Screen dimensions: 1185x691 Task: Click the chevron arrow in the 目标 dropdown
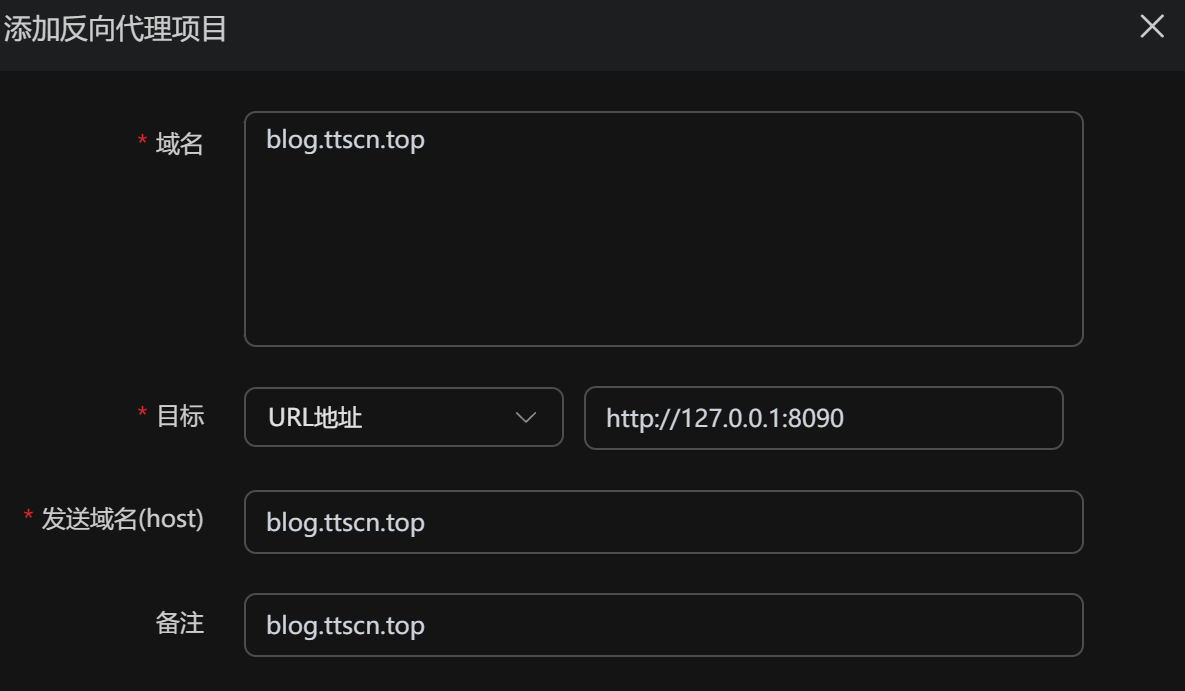click(526, 417)
